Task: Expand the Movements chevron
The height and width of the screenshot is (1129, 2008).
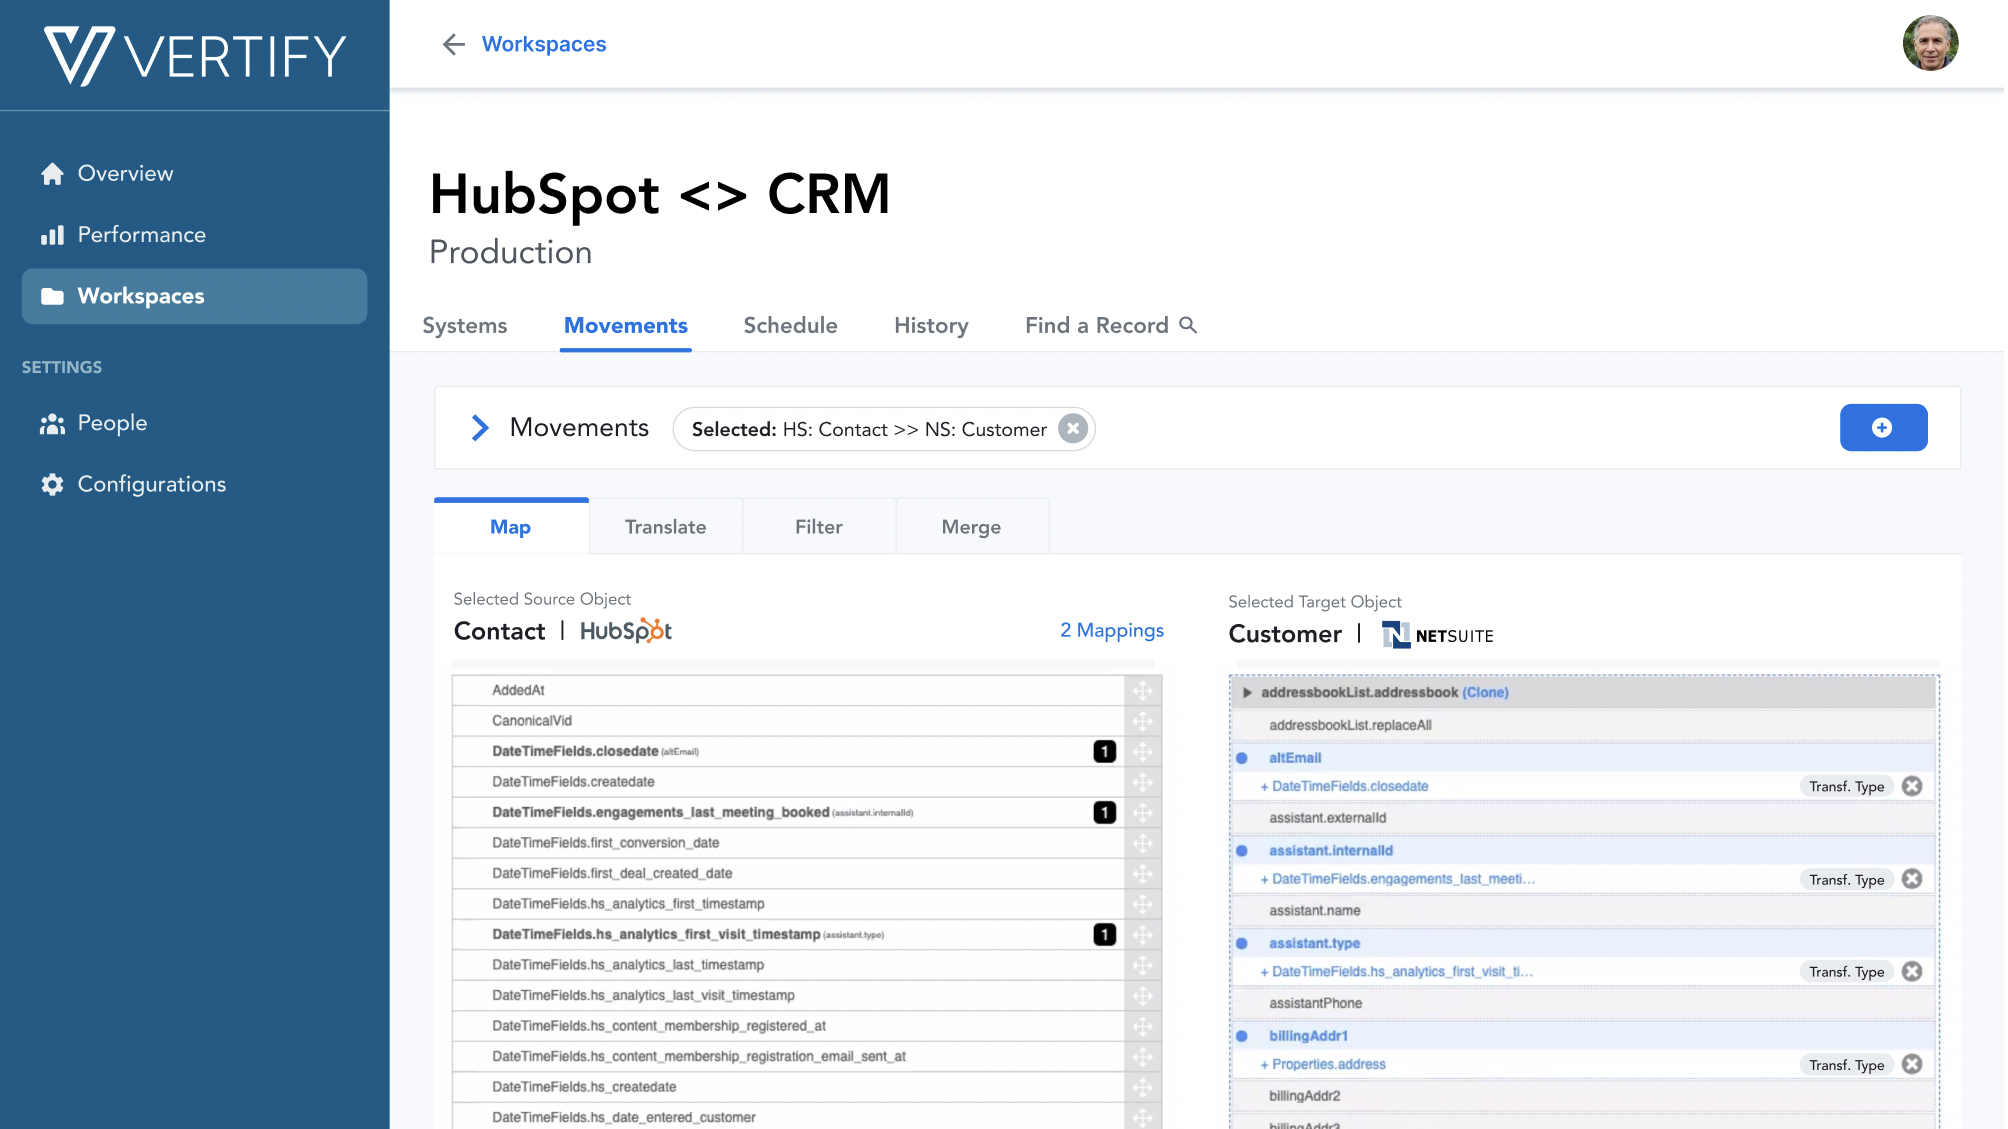Action: click(480, 427)
